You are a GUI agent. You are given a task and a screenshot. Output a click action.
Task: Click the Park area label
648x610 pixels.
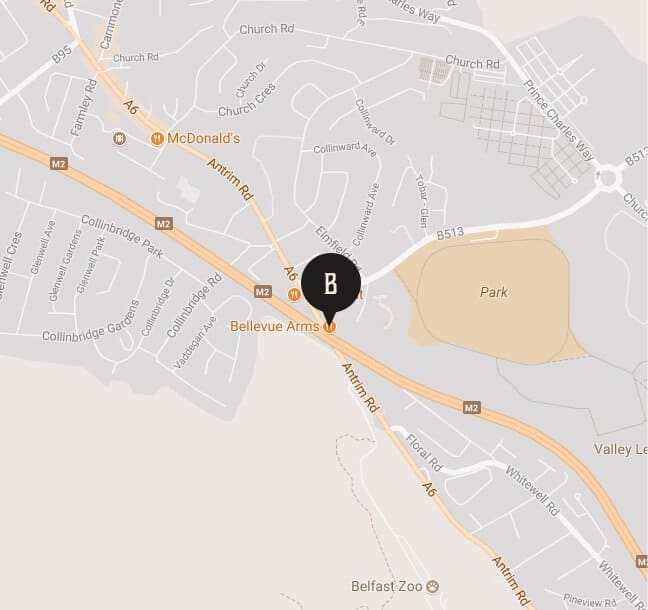tap(493, 292)
